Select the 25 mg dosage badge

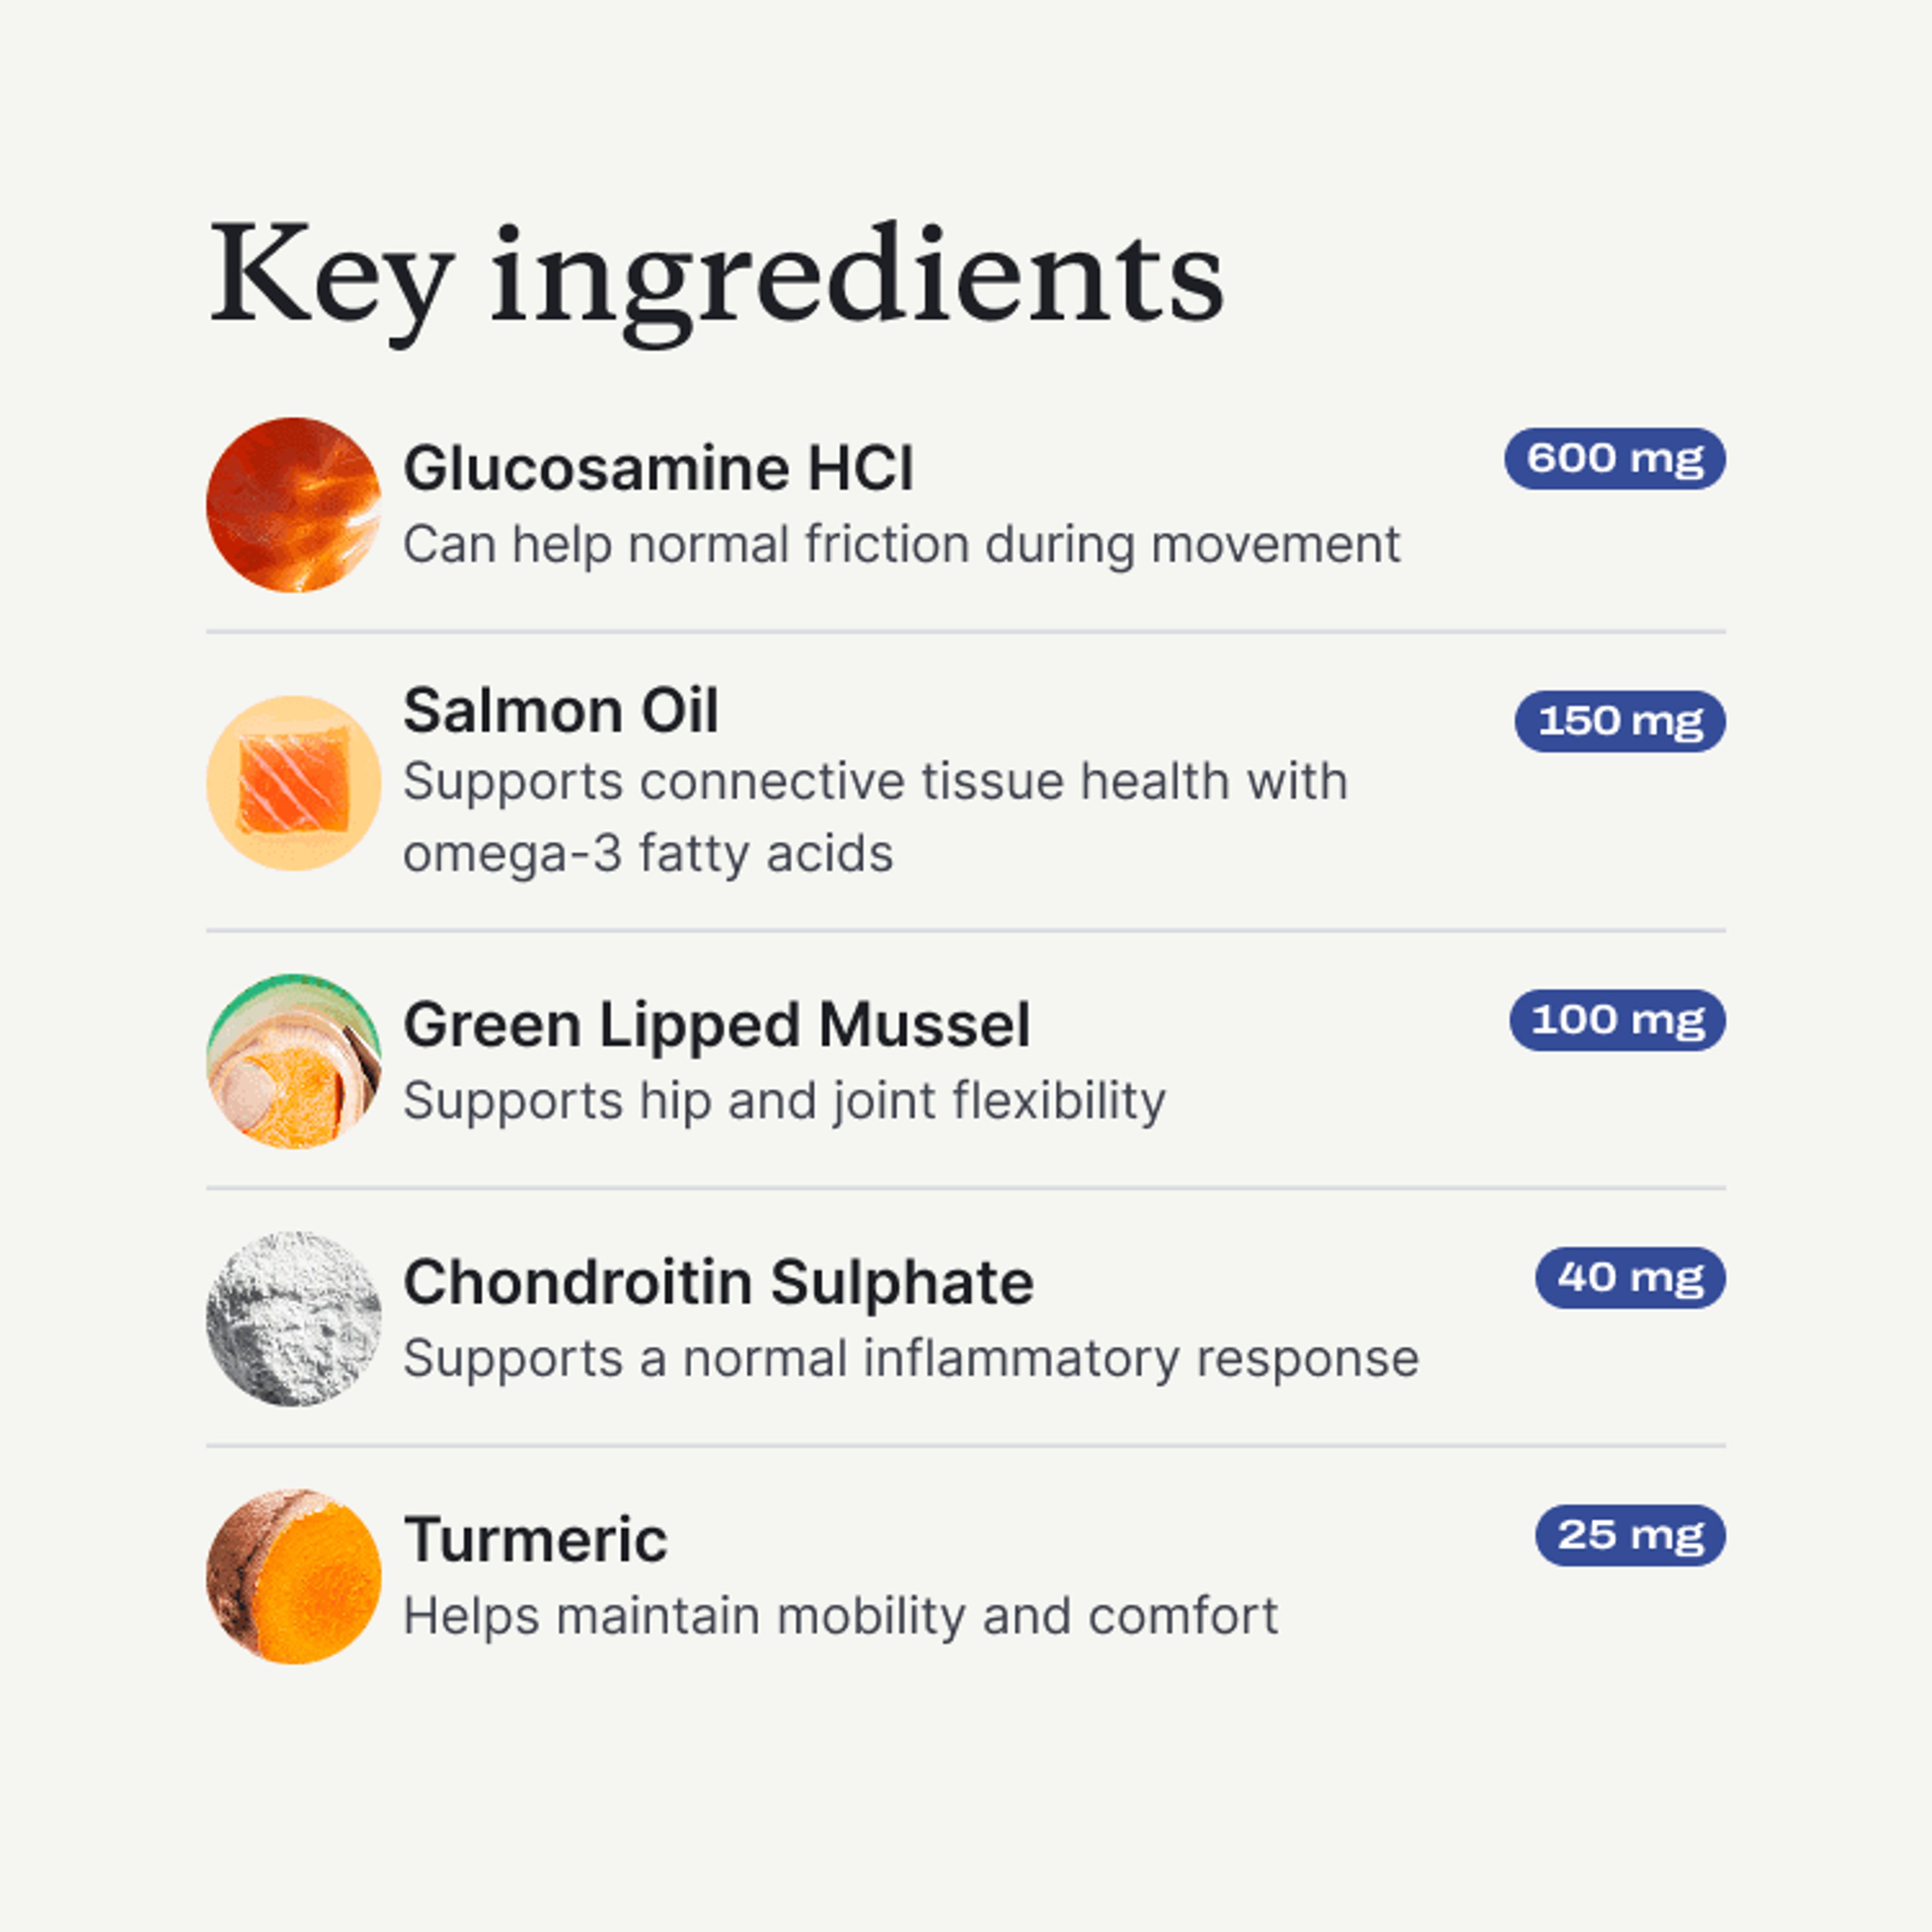(1630, 1535)
